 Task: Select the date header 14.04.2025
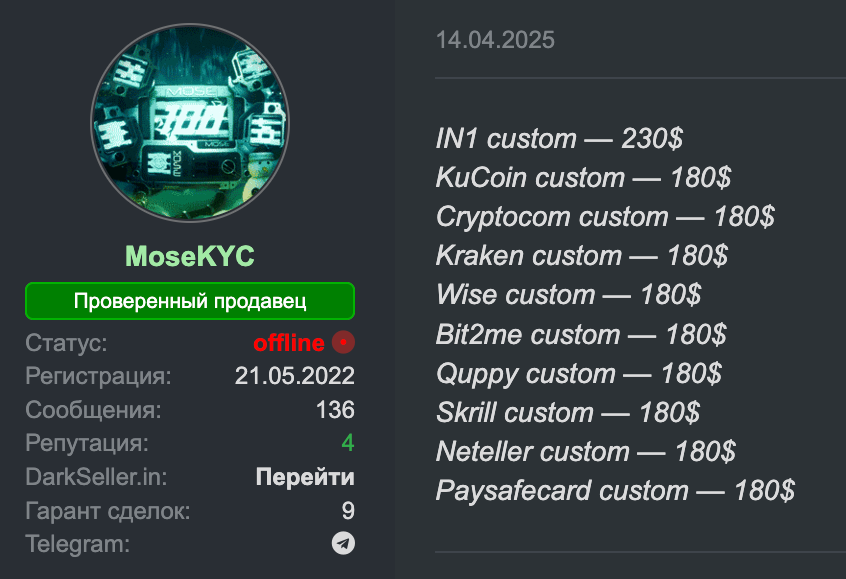click(x=494, y=40)
